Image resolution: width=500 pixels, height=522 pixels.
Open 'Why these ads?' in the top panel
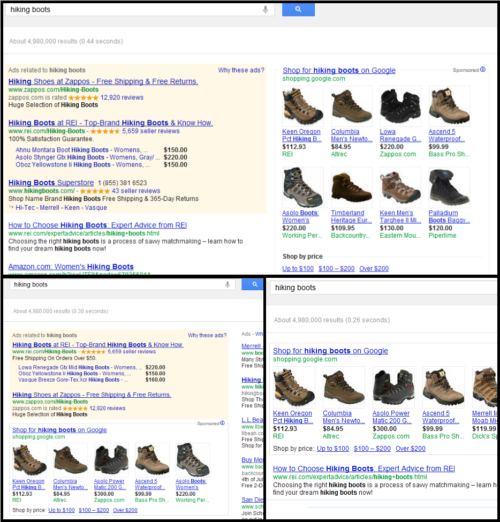[x=241, y=70]
